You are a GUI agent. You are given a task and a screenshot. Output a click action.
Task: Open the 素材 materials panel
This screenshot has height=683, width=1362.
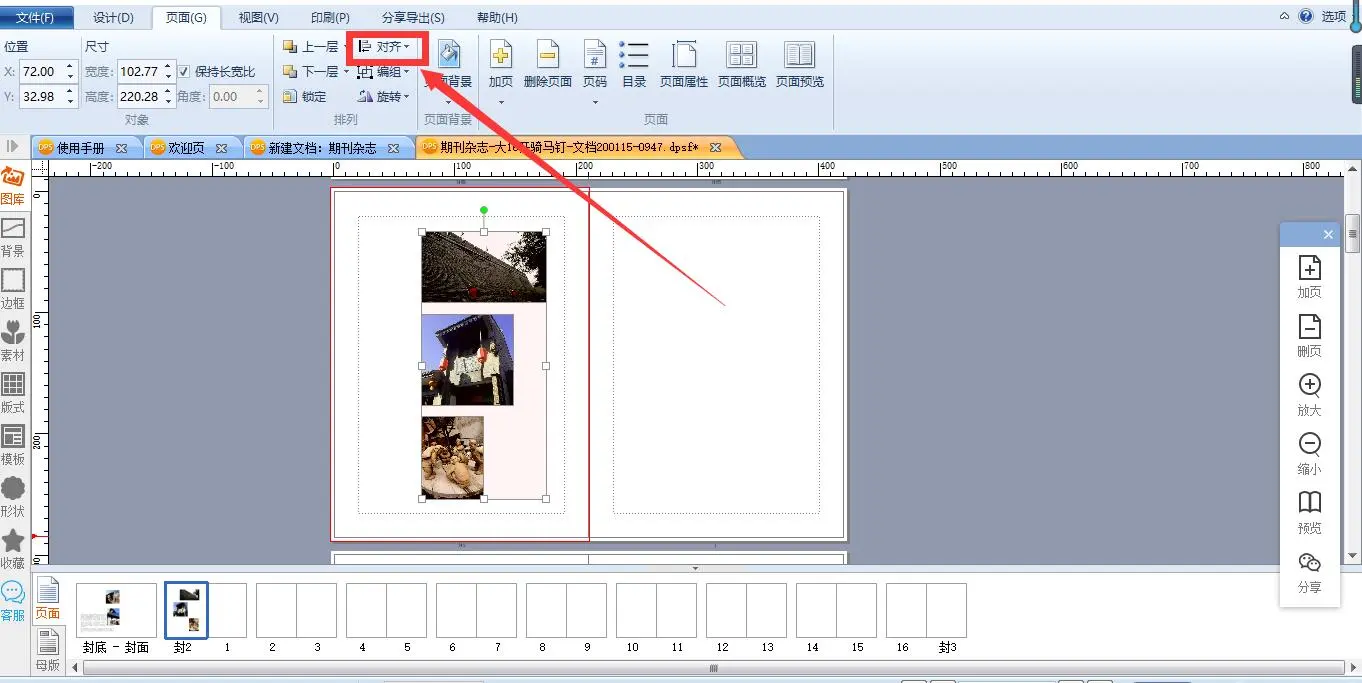point(13,343)
